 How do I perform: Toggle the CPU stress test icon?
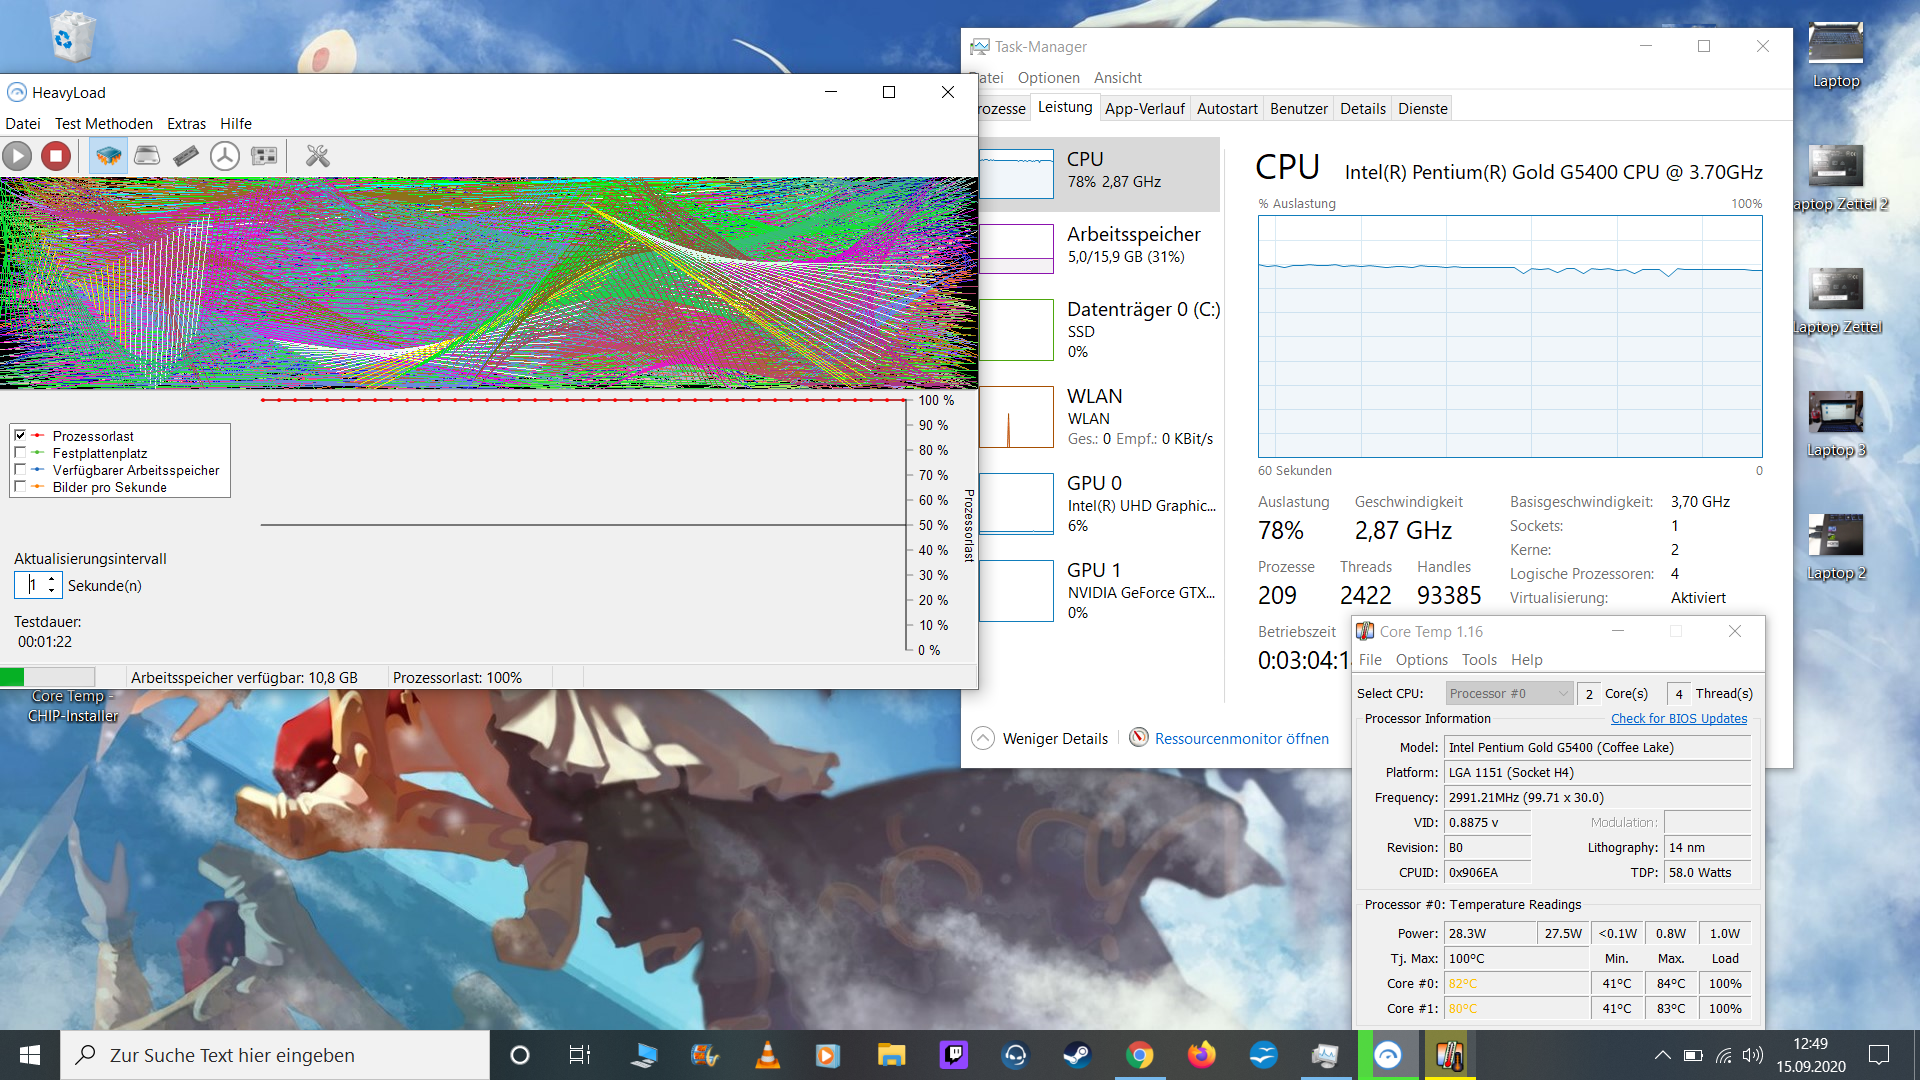click(108, 156)
